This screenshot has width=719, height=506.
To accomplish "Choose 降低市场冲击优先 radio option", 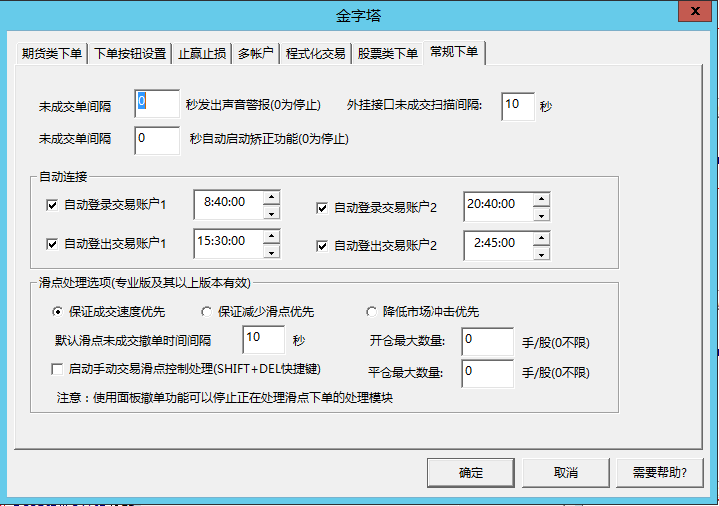I will point(373,311).
